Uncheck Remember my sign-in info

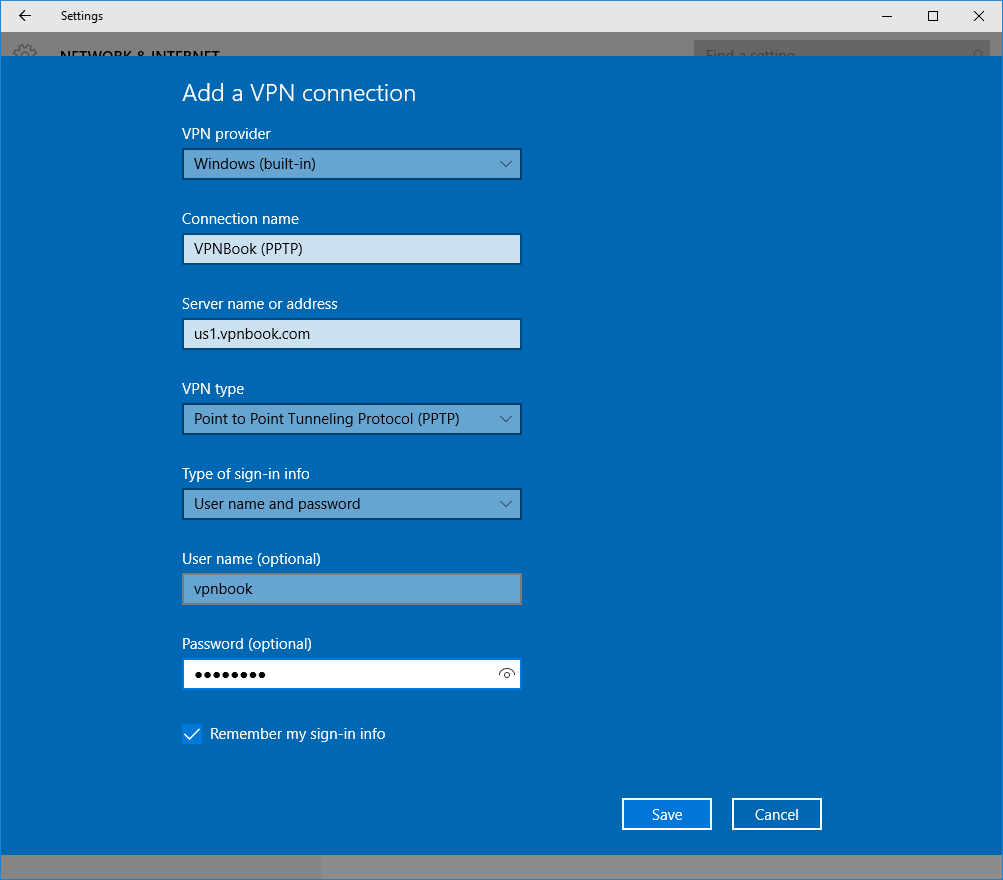[x=191, y=734]
